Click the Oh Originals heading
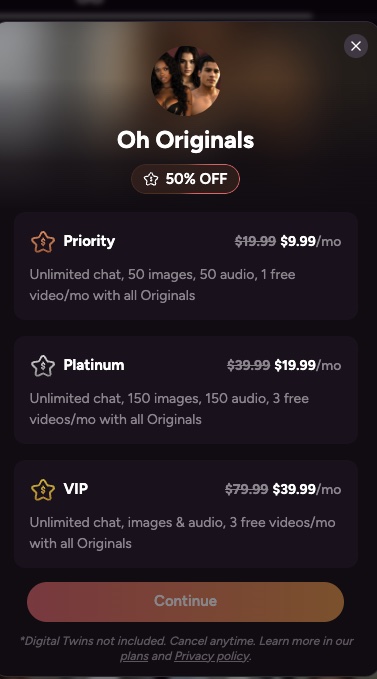Viewport: 377px width, 679px height. click(186, 140)
